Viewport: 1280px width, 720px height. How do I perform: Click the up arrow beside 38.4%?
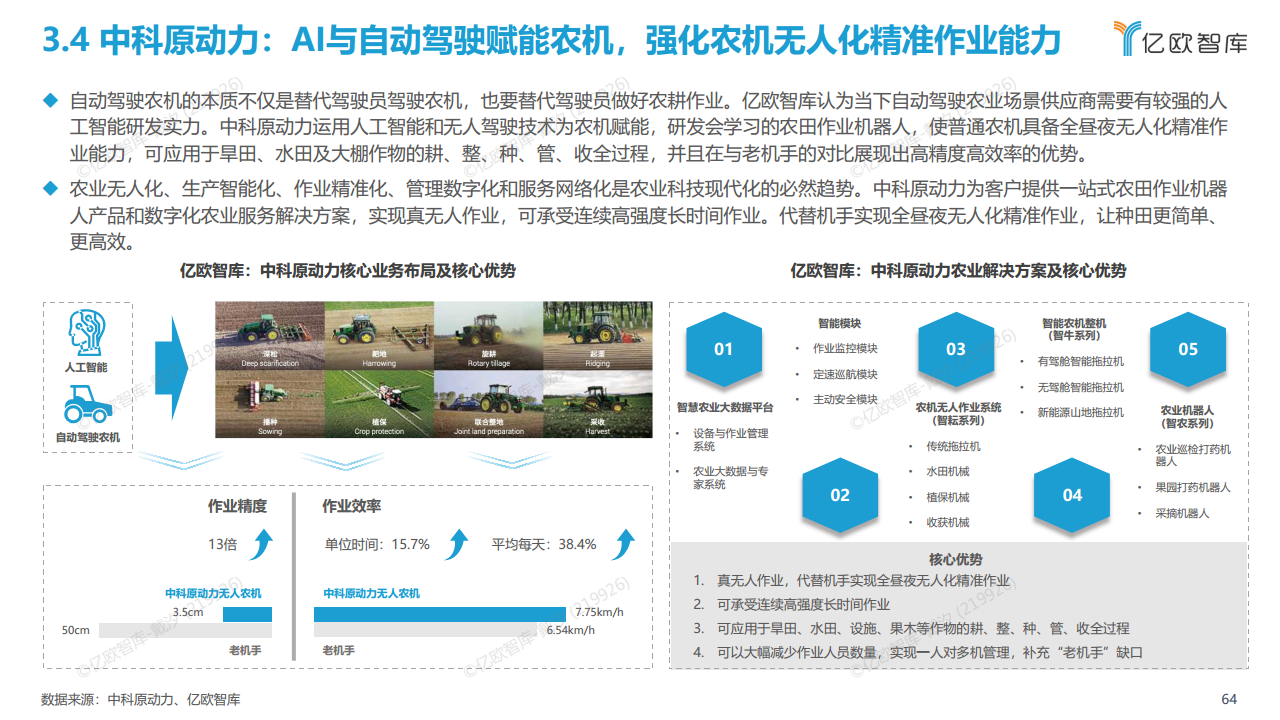point(625,545)
